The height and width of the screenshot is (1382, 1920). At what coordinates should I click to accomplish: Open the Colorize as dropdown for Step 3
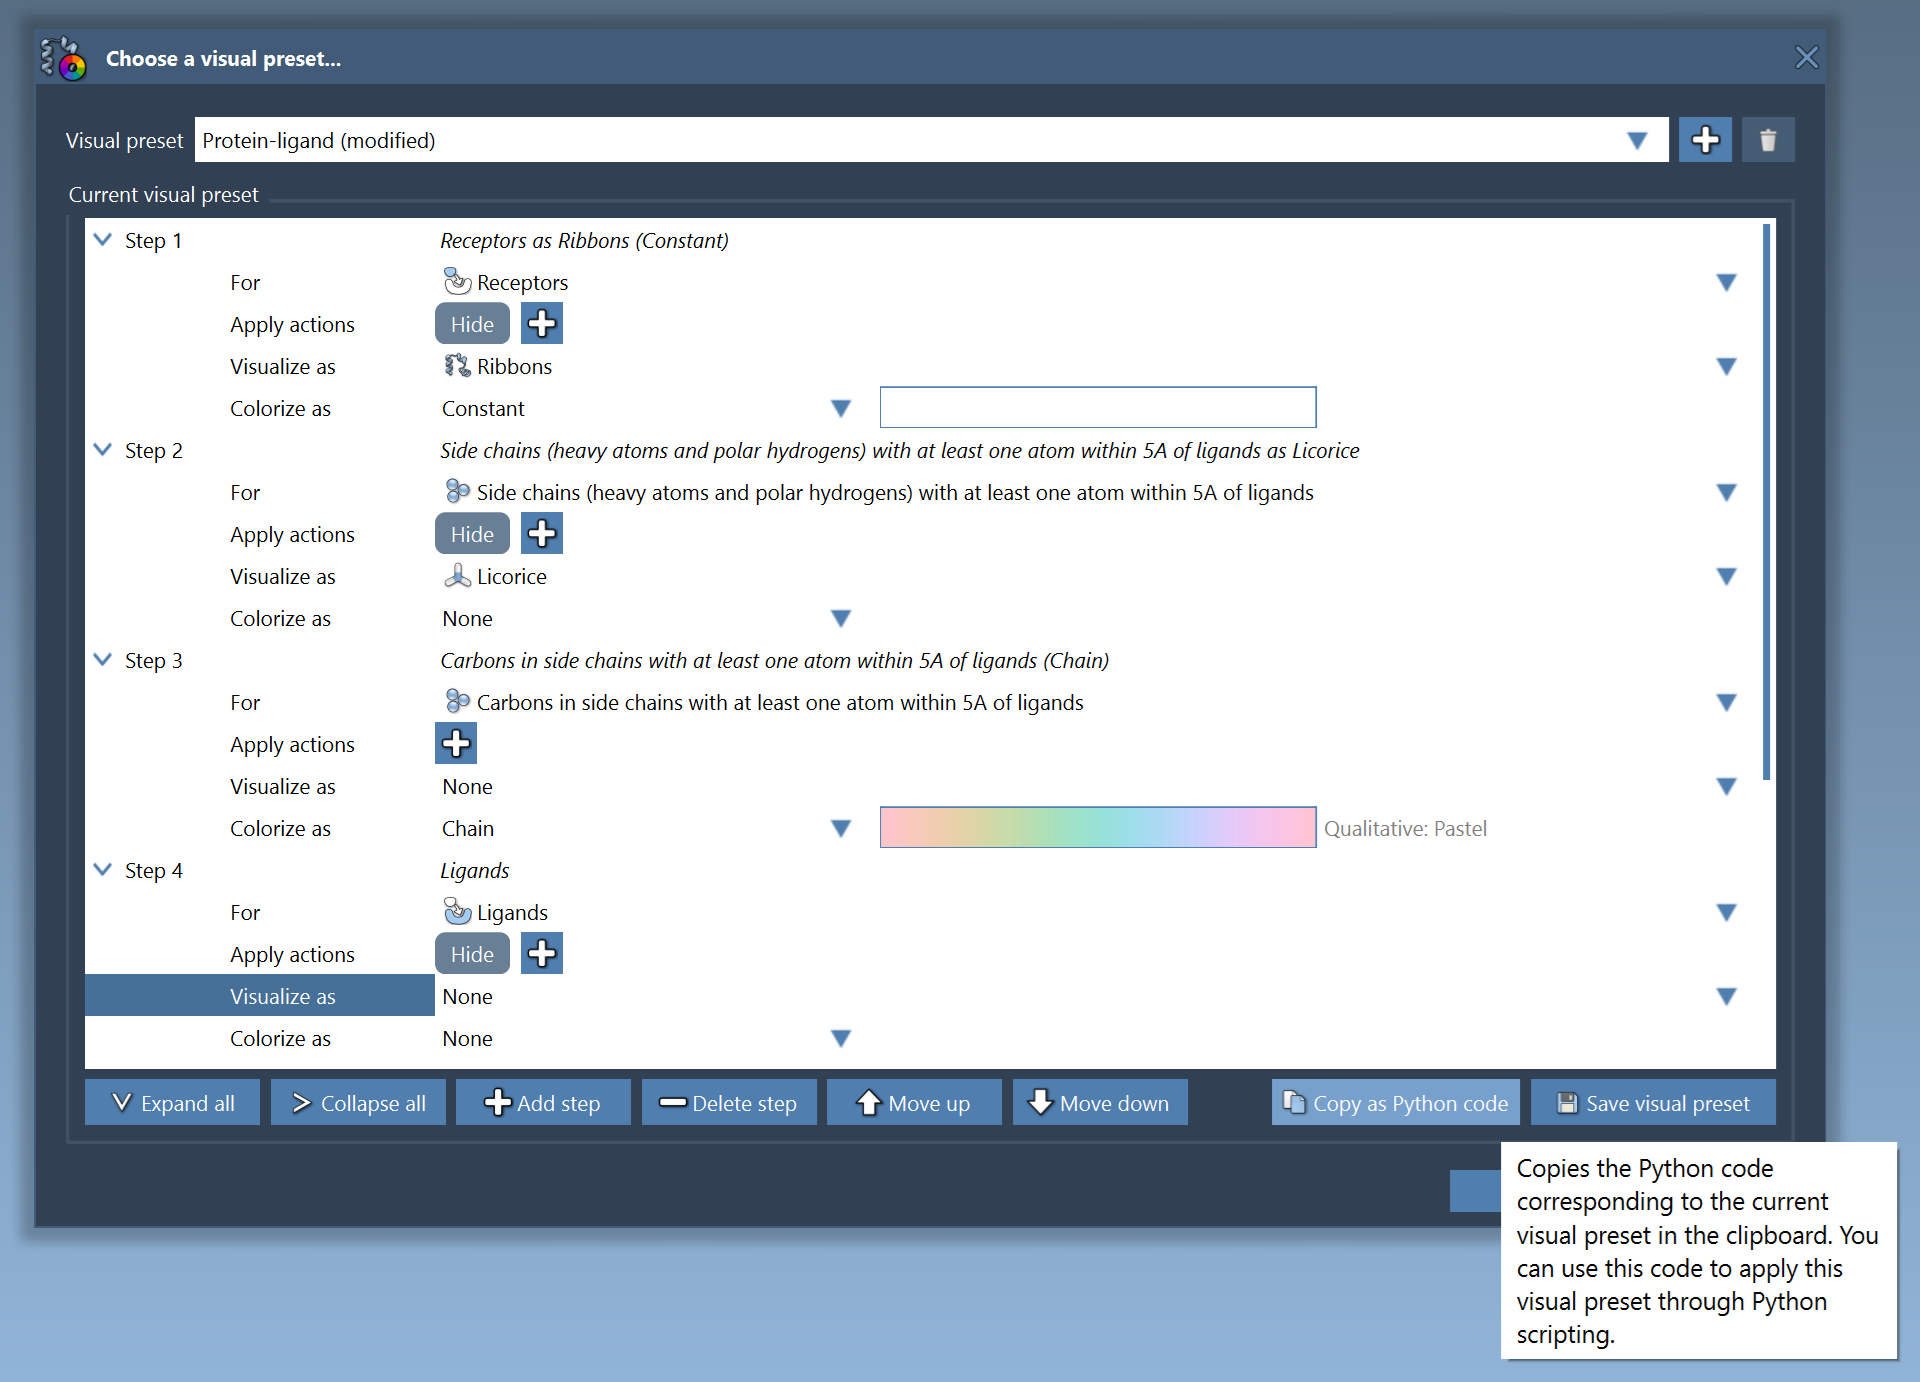[x=840, y=828]
